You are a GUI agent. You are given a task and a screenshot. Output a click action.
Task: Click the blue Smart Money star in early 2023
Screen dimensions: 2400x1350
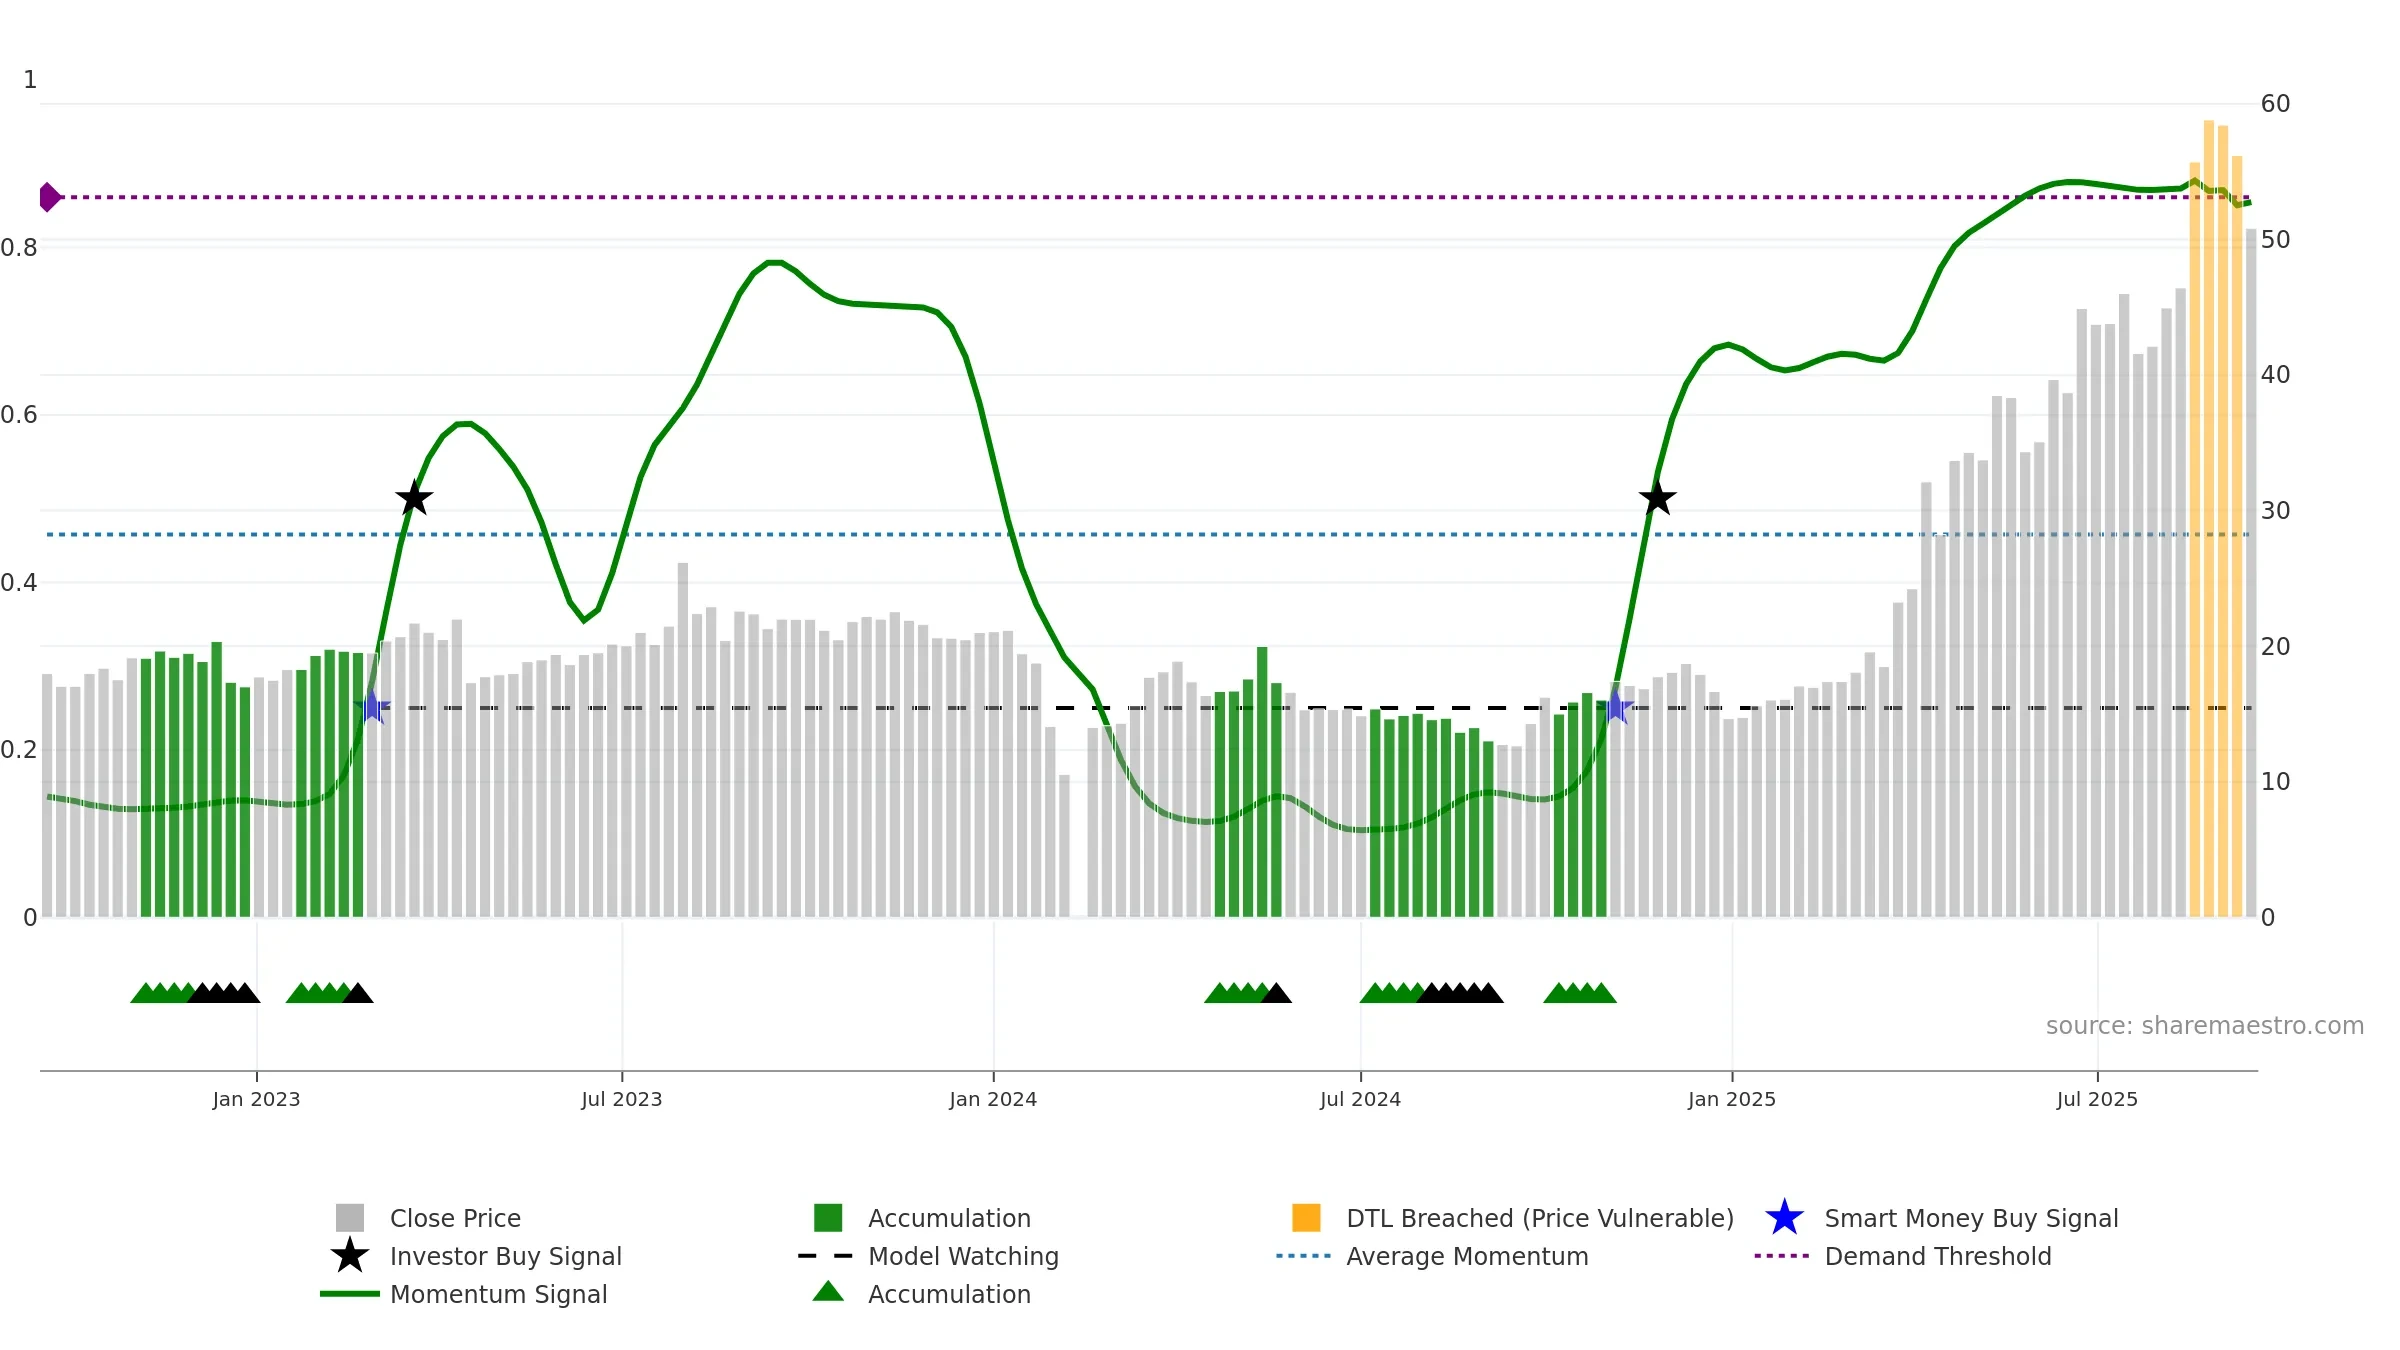pyautogui.click(x=372, y=707)
